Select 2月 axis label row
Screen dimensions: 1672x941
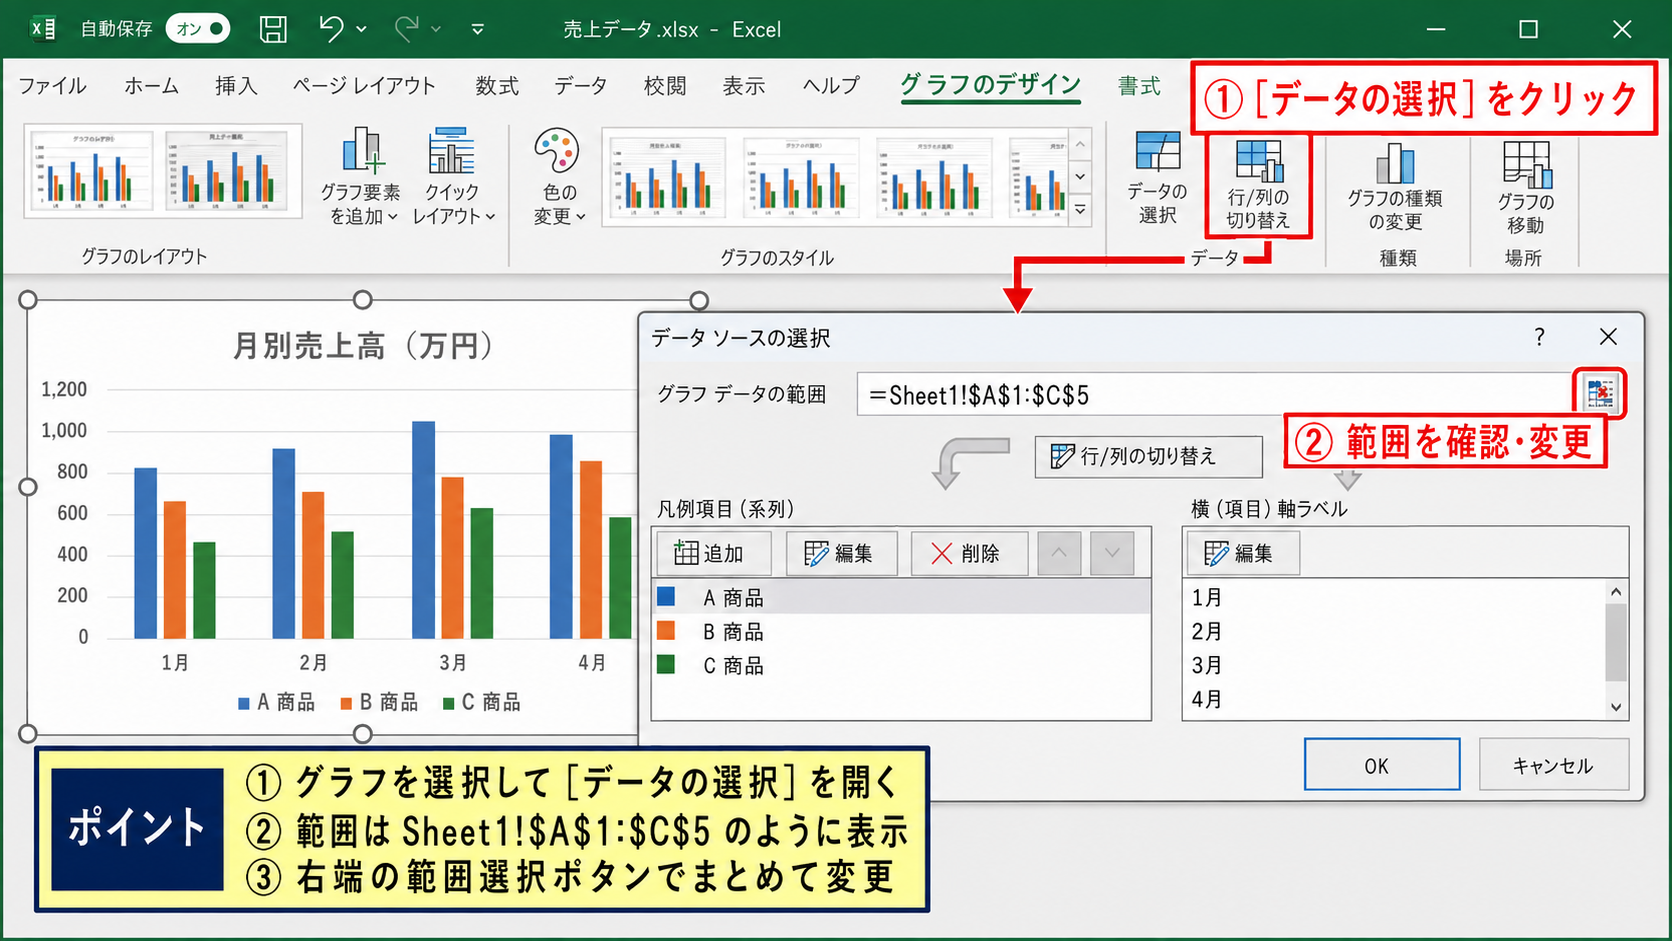point(1394,631)
